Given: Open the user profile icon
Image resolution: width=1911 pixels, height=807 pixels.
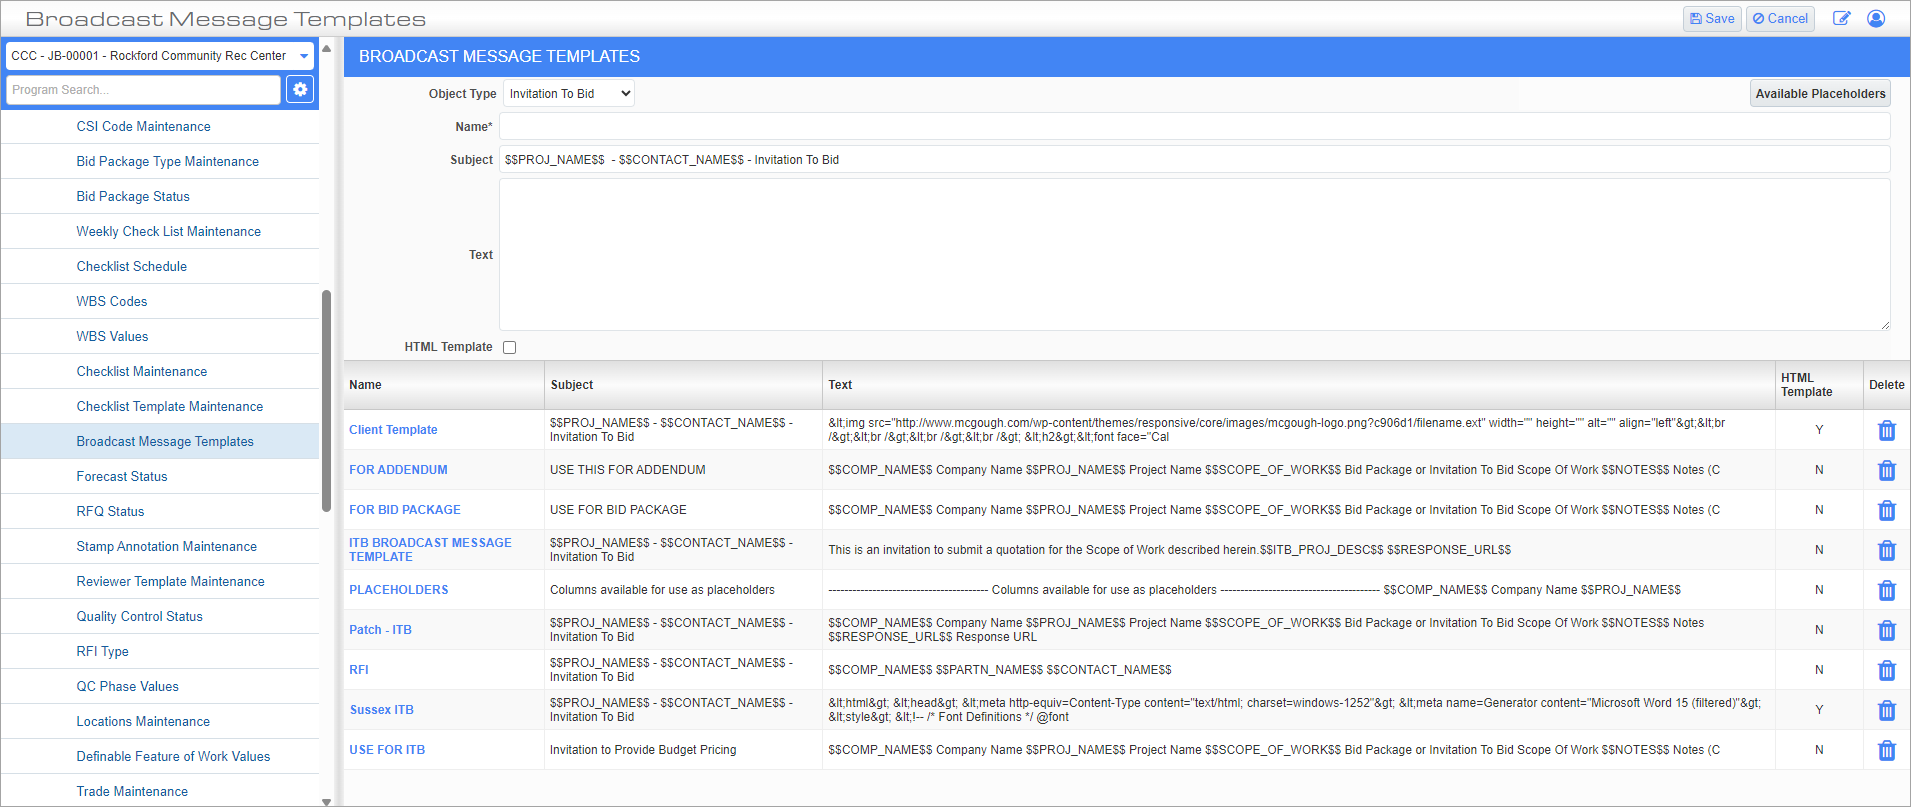Looking at the screenshot, I should (x=1876, y=19).
